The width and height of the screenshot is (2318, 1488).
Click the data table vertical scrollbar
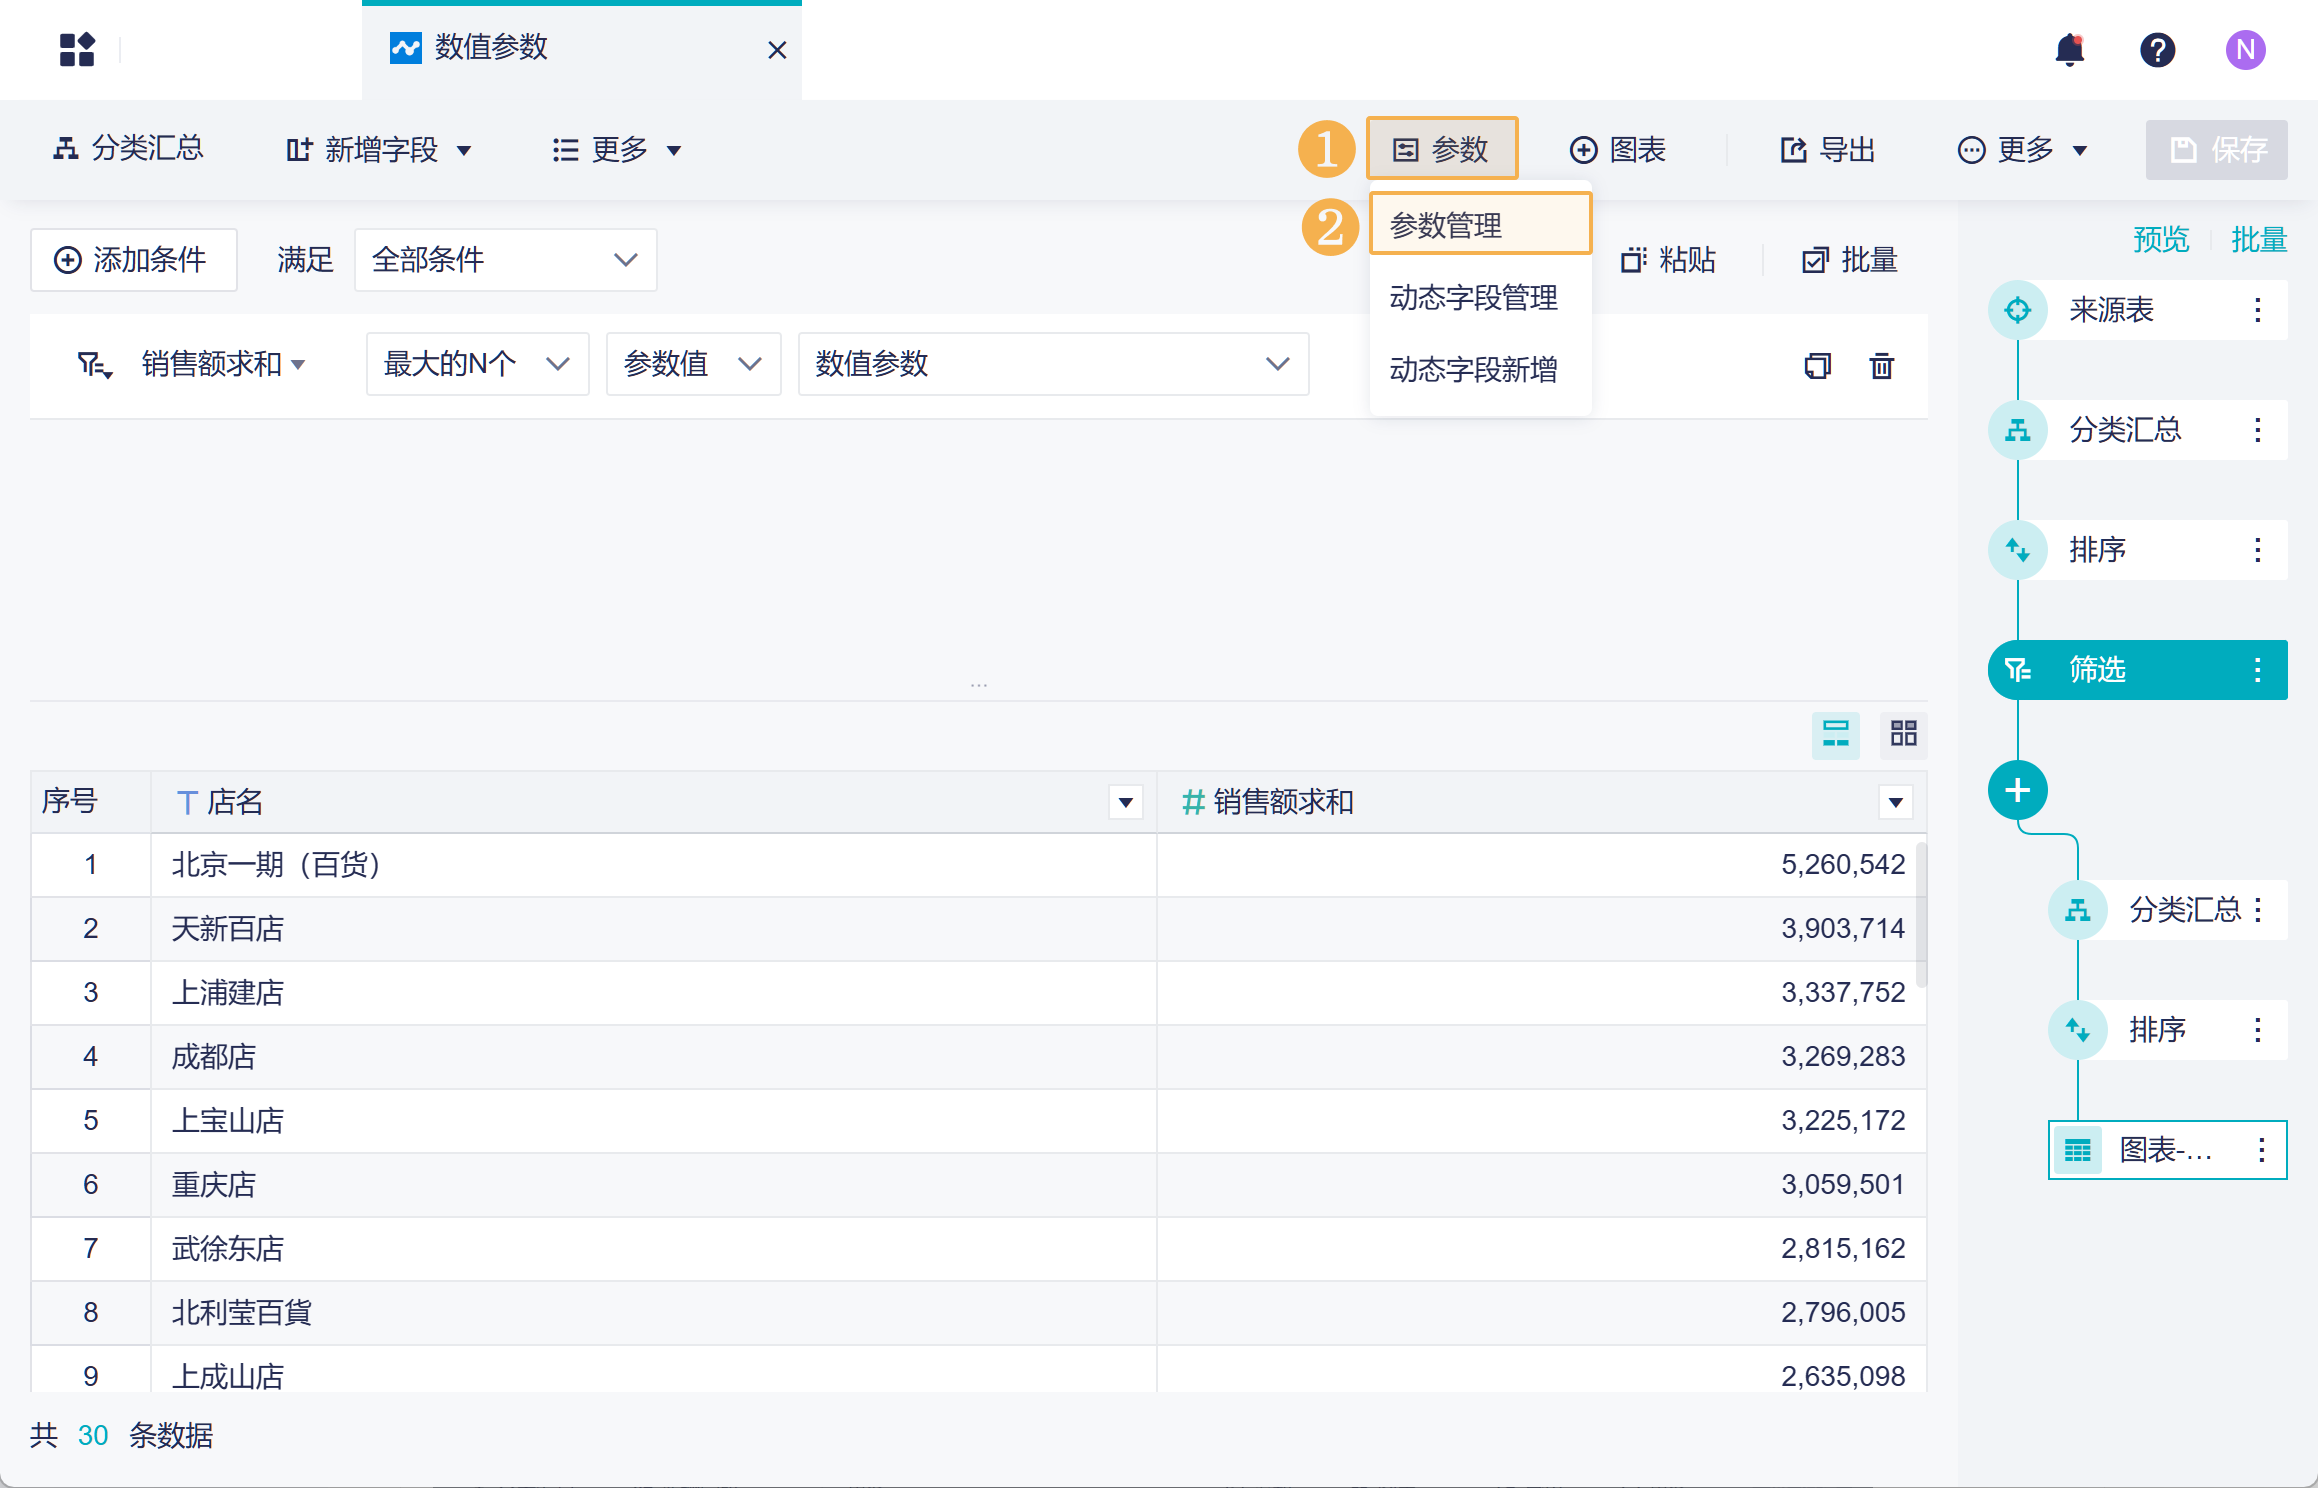(x=1920, y=915)
